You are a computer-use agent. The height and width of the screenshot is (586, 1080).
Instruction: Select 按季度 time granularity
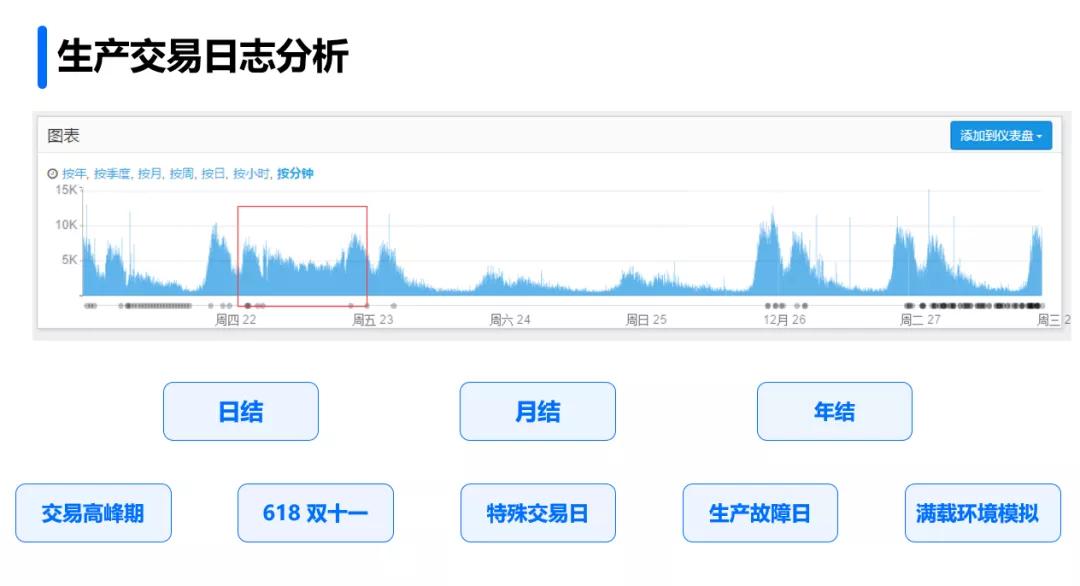pos(110,174)
